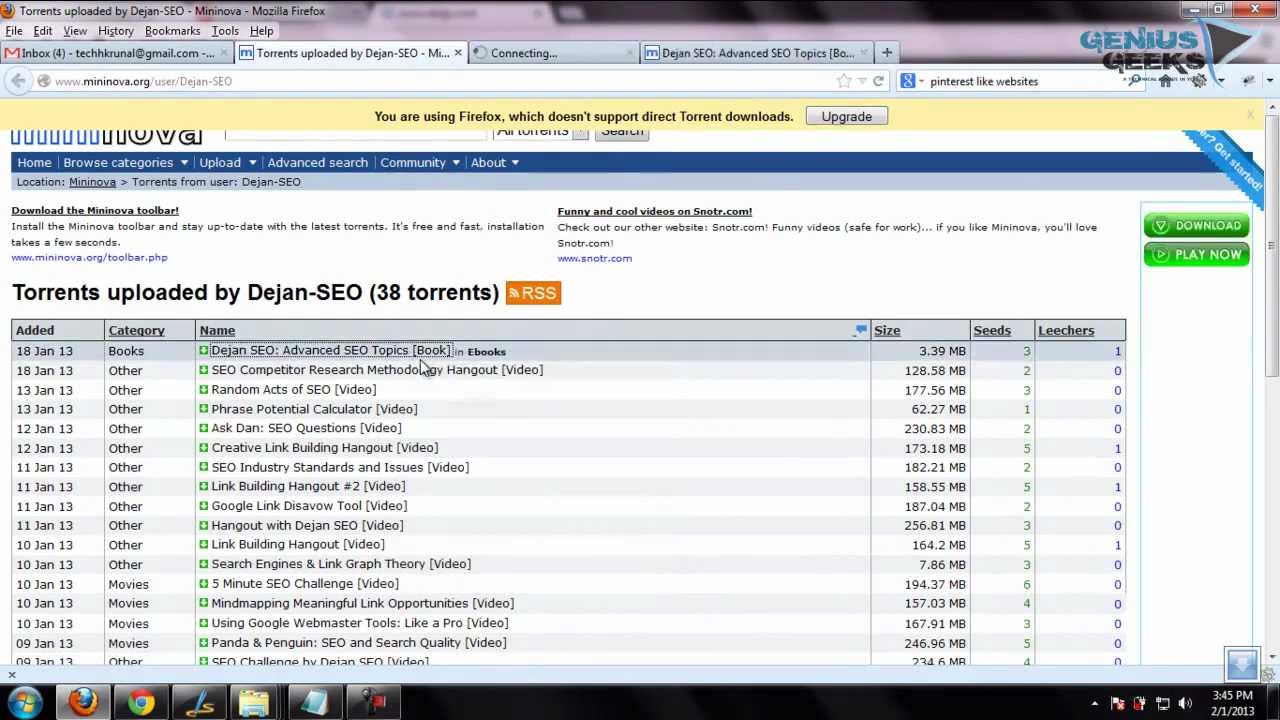Click green download icon for Using Google Webmaster Tools
Viewport: 1280px width, 720px height.
(203, 623)
